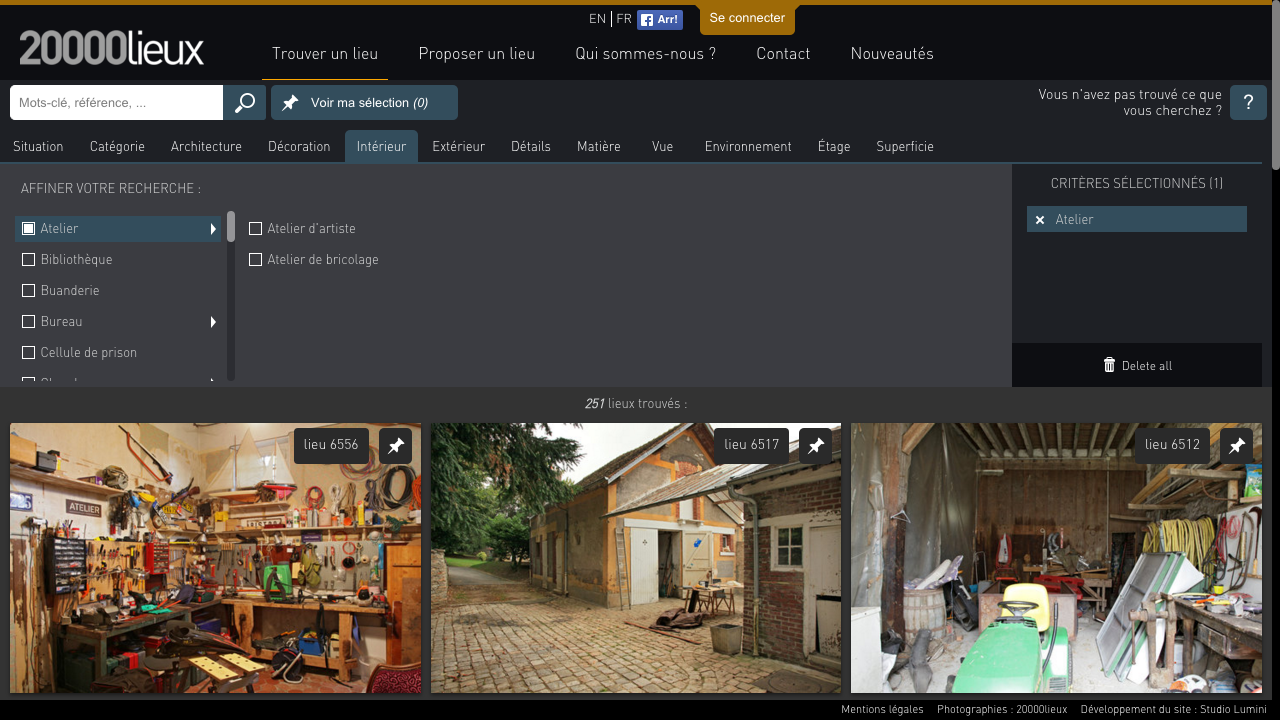
Task: Click Voir ma sélection button
Action: click(364, 103)
